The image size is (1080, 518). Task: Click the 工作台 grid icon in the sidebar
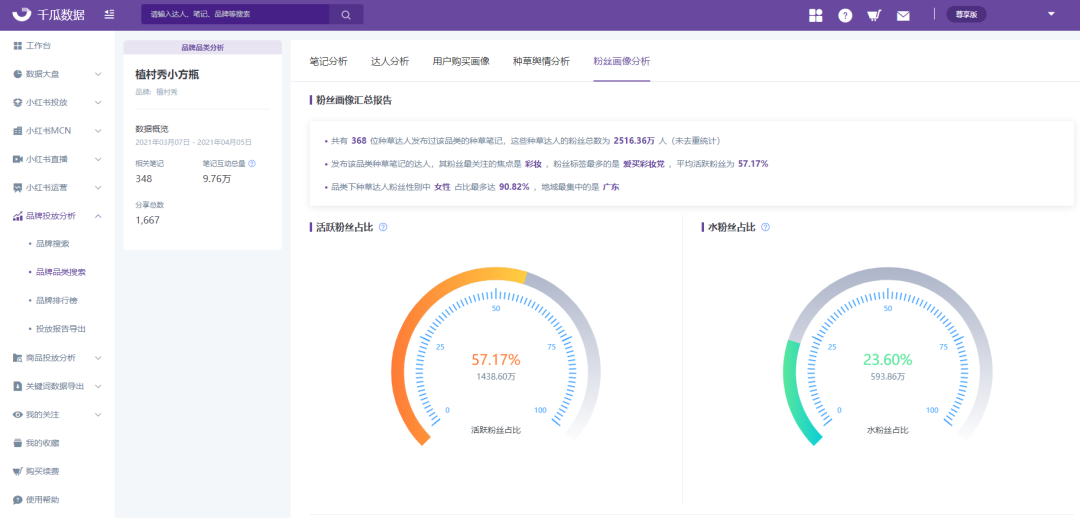pyautogui.click(x=18, y=45)
